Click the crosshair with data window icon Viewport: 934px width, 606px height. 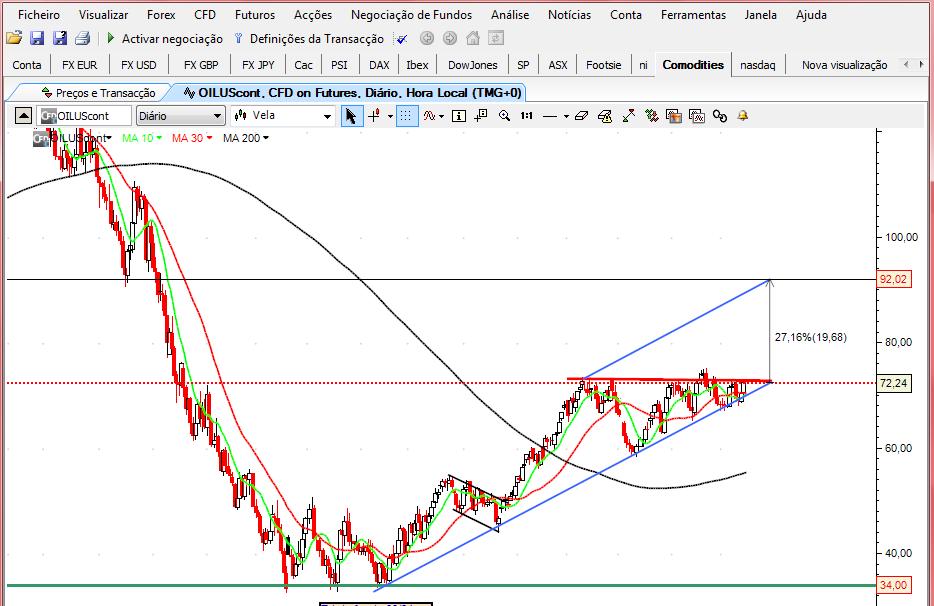(481, 116)
